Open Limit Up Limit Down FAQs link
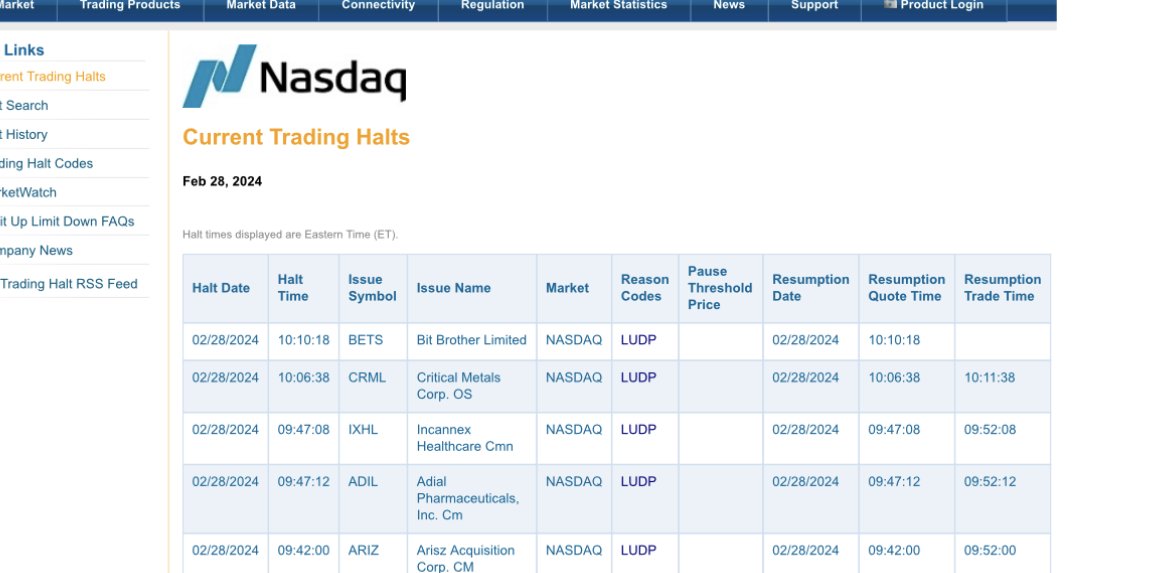Viewport: 1170px width, 573px height. (x=67, y=222)
